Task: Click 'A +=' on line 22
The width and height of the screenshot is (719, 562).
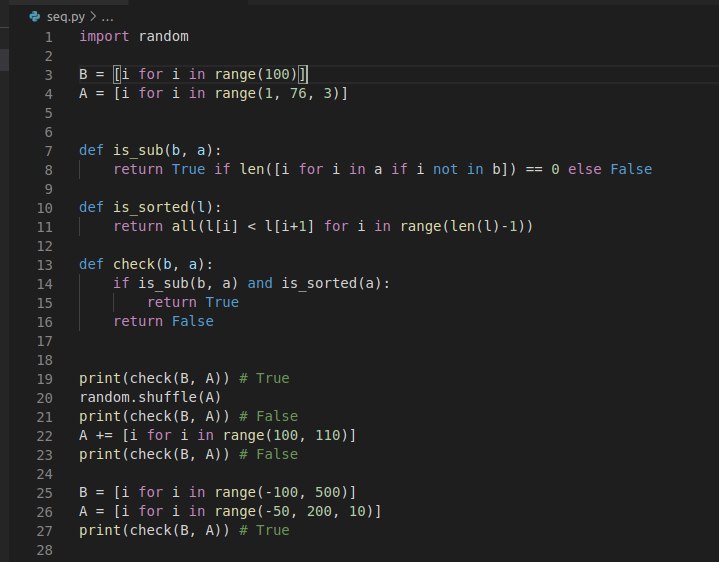Action: [96, 435]
